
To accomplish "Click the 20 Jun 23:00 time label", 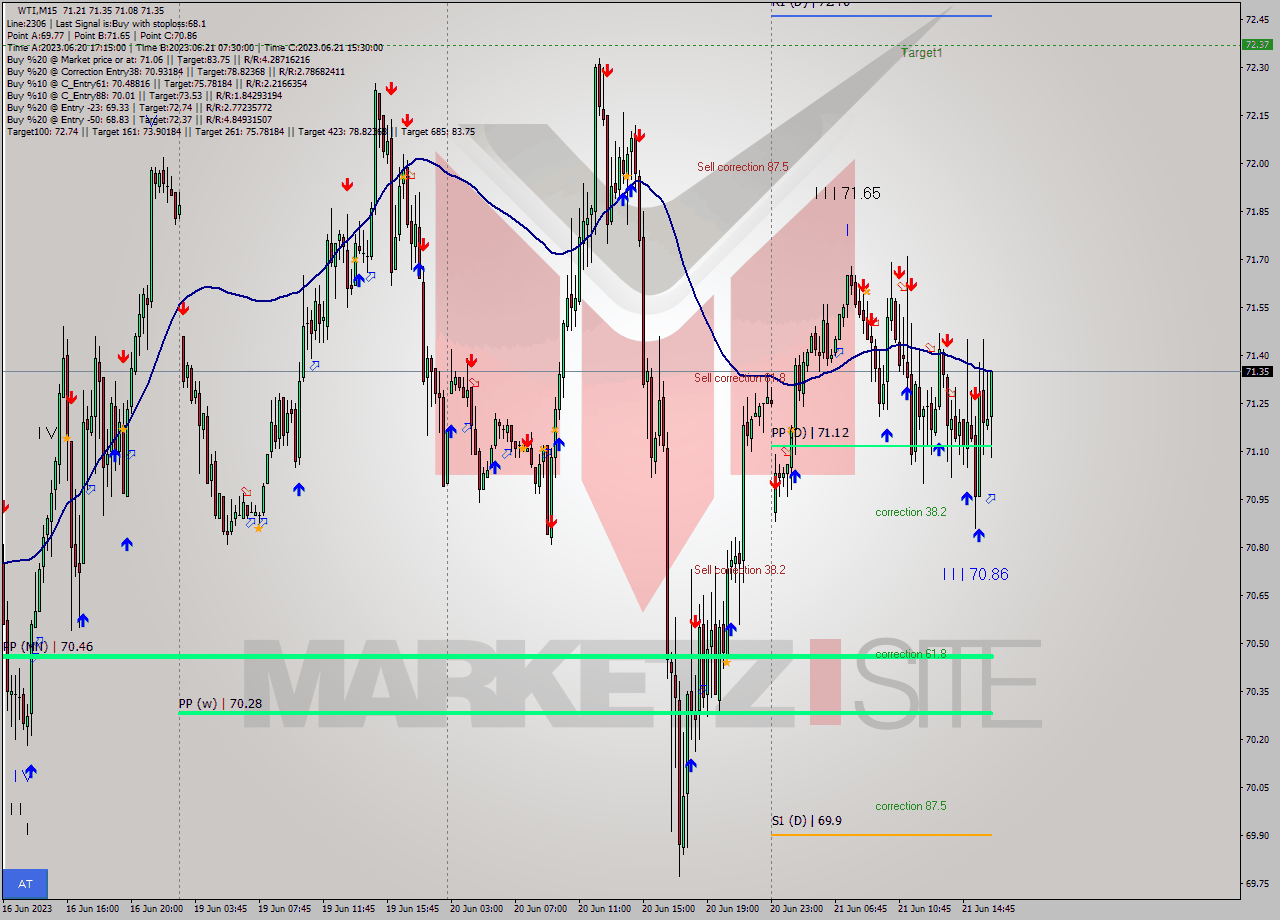I will (x=796, y=909).
